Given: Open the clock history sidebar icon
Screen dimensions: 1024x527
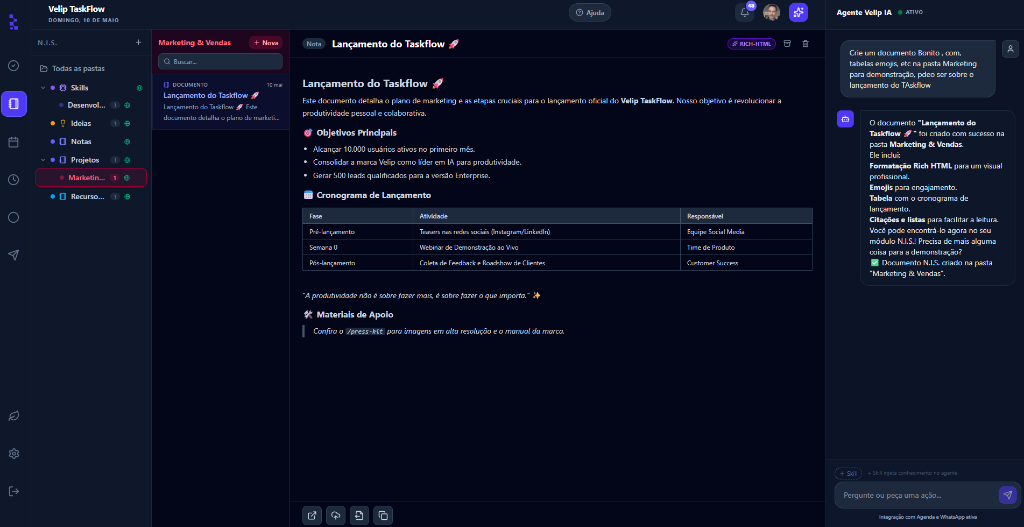Looking at the screenshot, I should [x=14, y=180].
